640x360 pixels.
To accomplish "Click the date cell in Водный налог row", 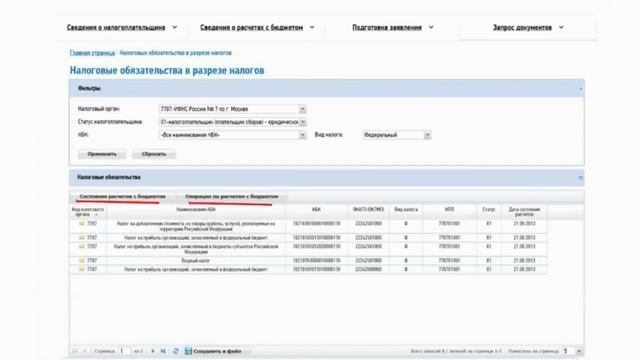I will click(524, 260).
